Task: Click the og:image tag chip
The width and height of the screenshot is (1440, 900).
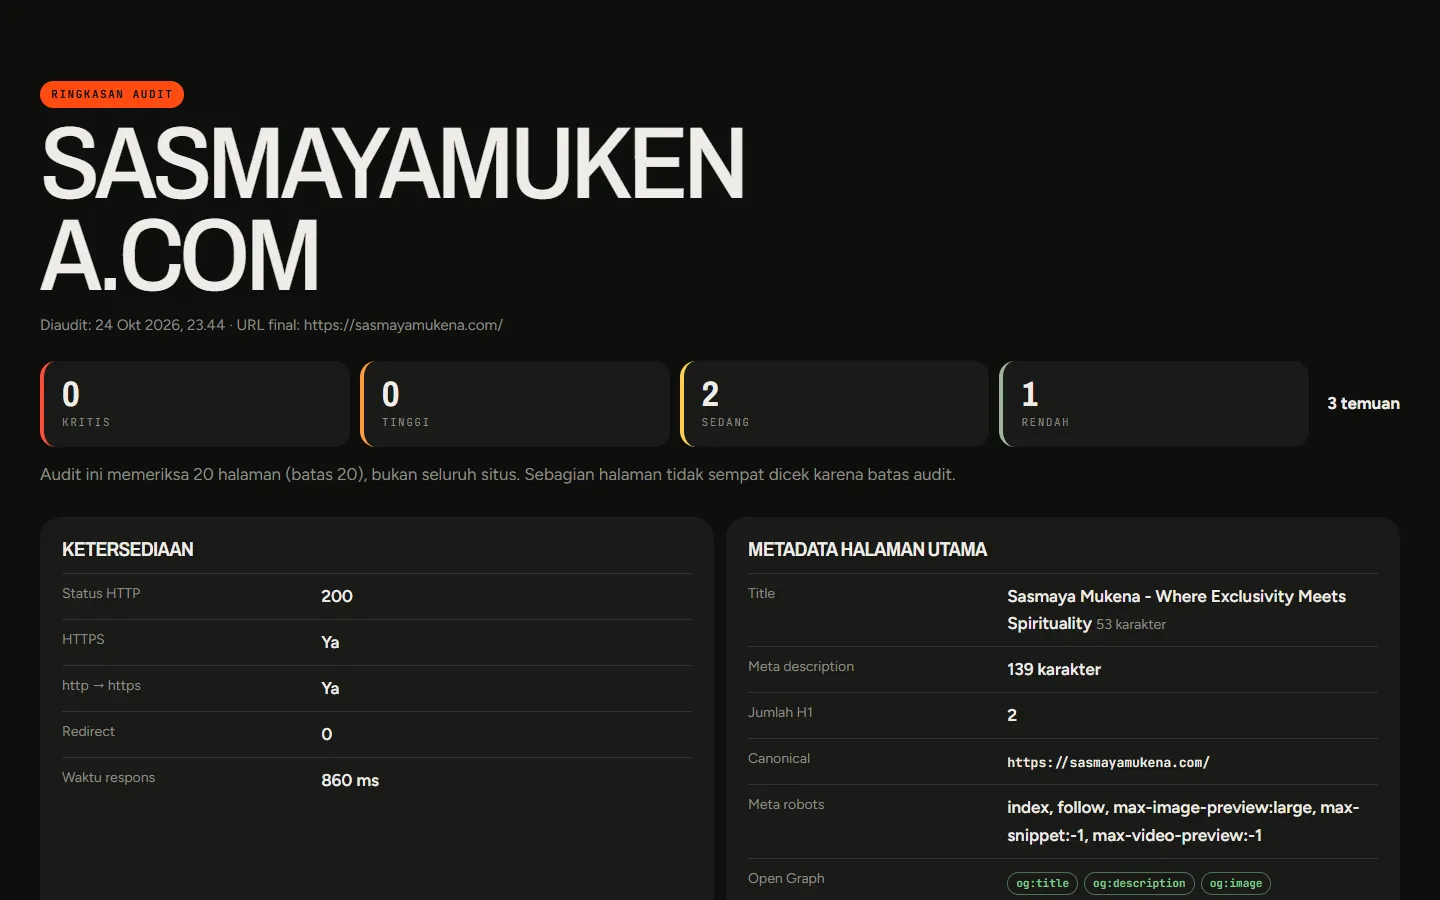Action: (x=1236, y=883)
